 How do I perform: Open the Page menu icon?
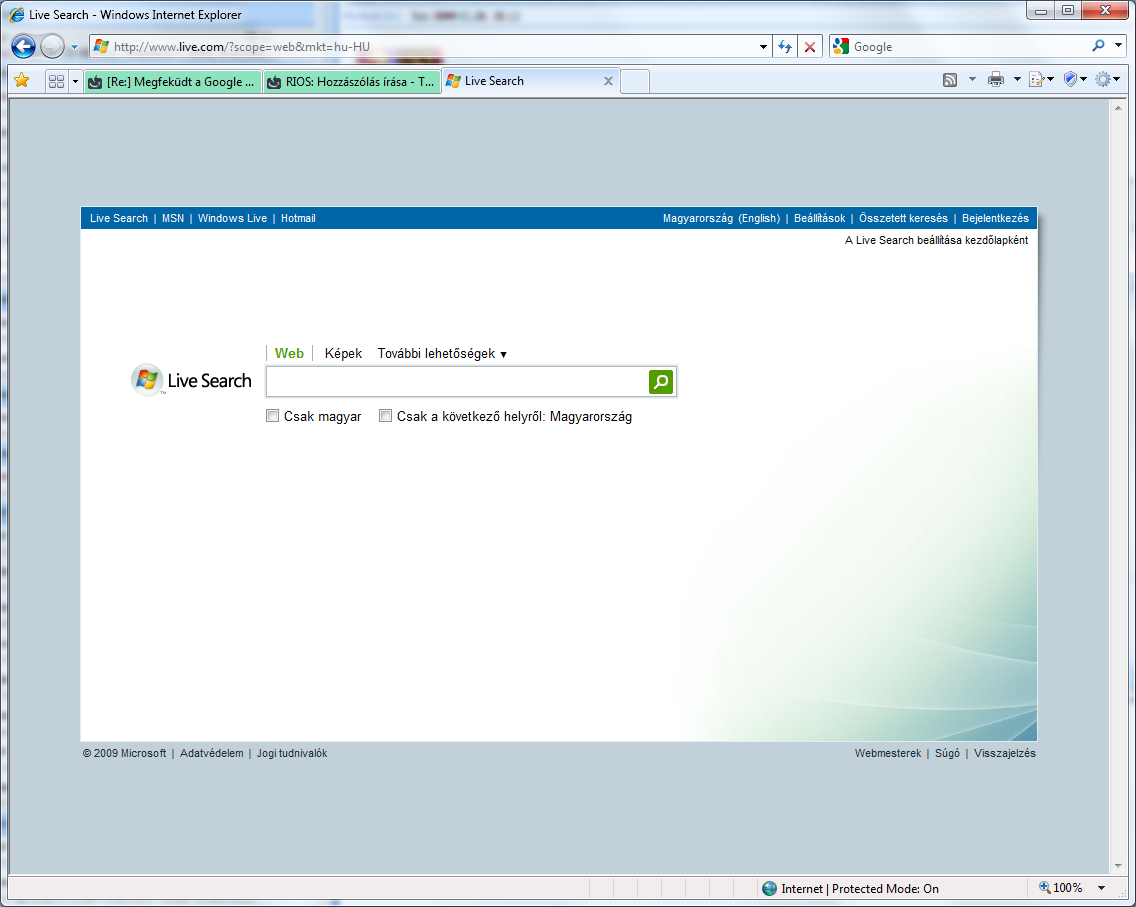point(1041,80)
